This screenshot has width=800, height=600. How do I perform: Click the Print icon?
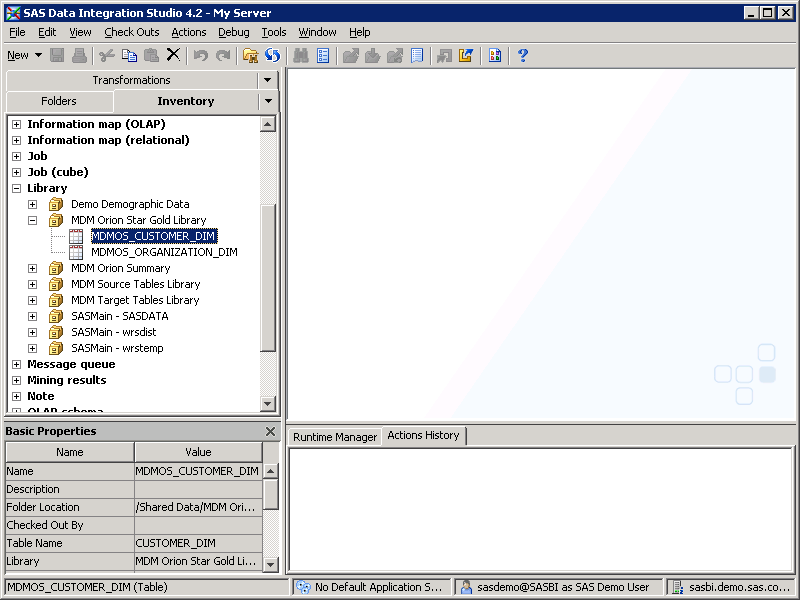[80, 56]
